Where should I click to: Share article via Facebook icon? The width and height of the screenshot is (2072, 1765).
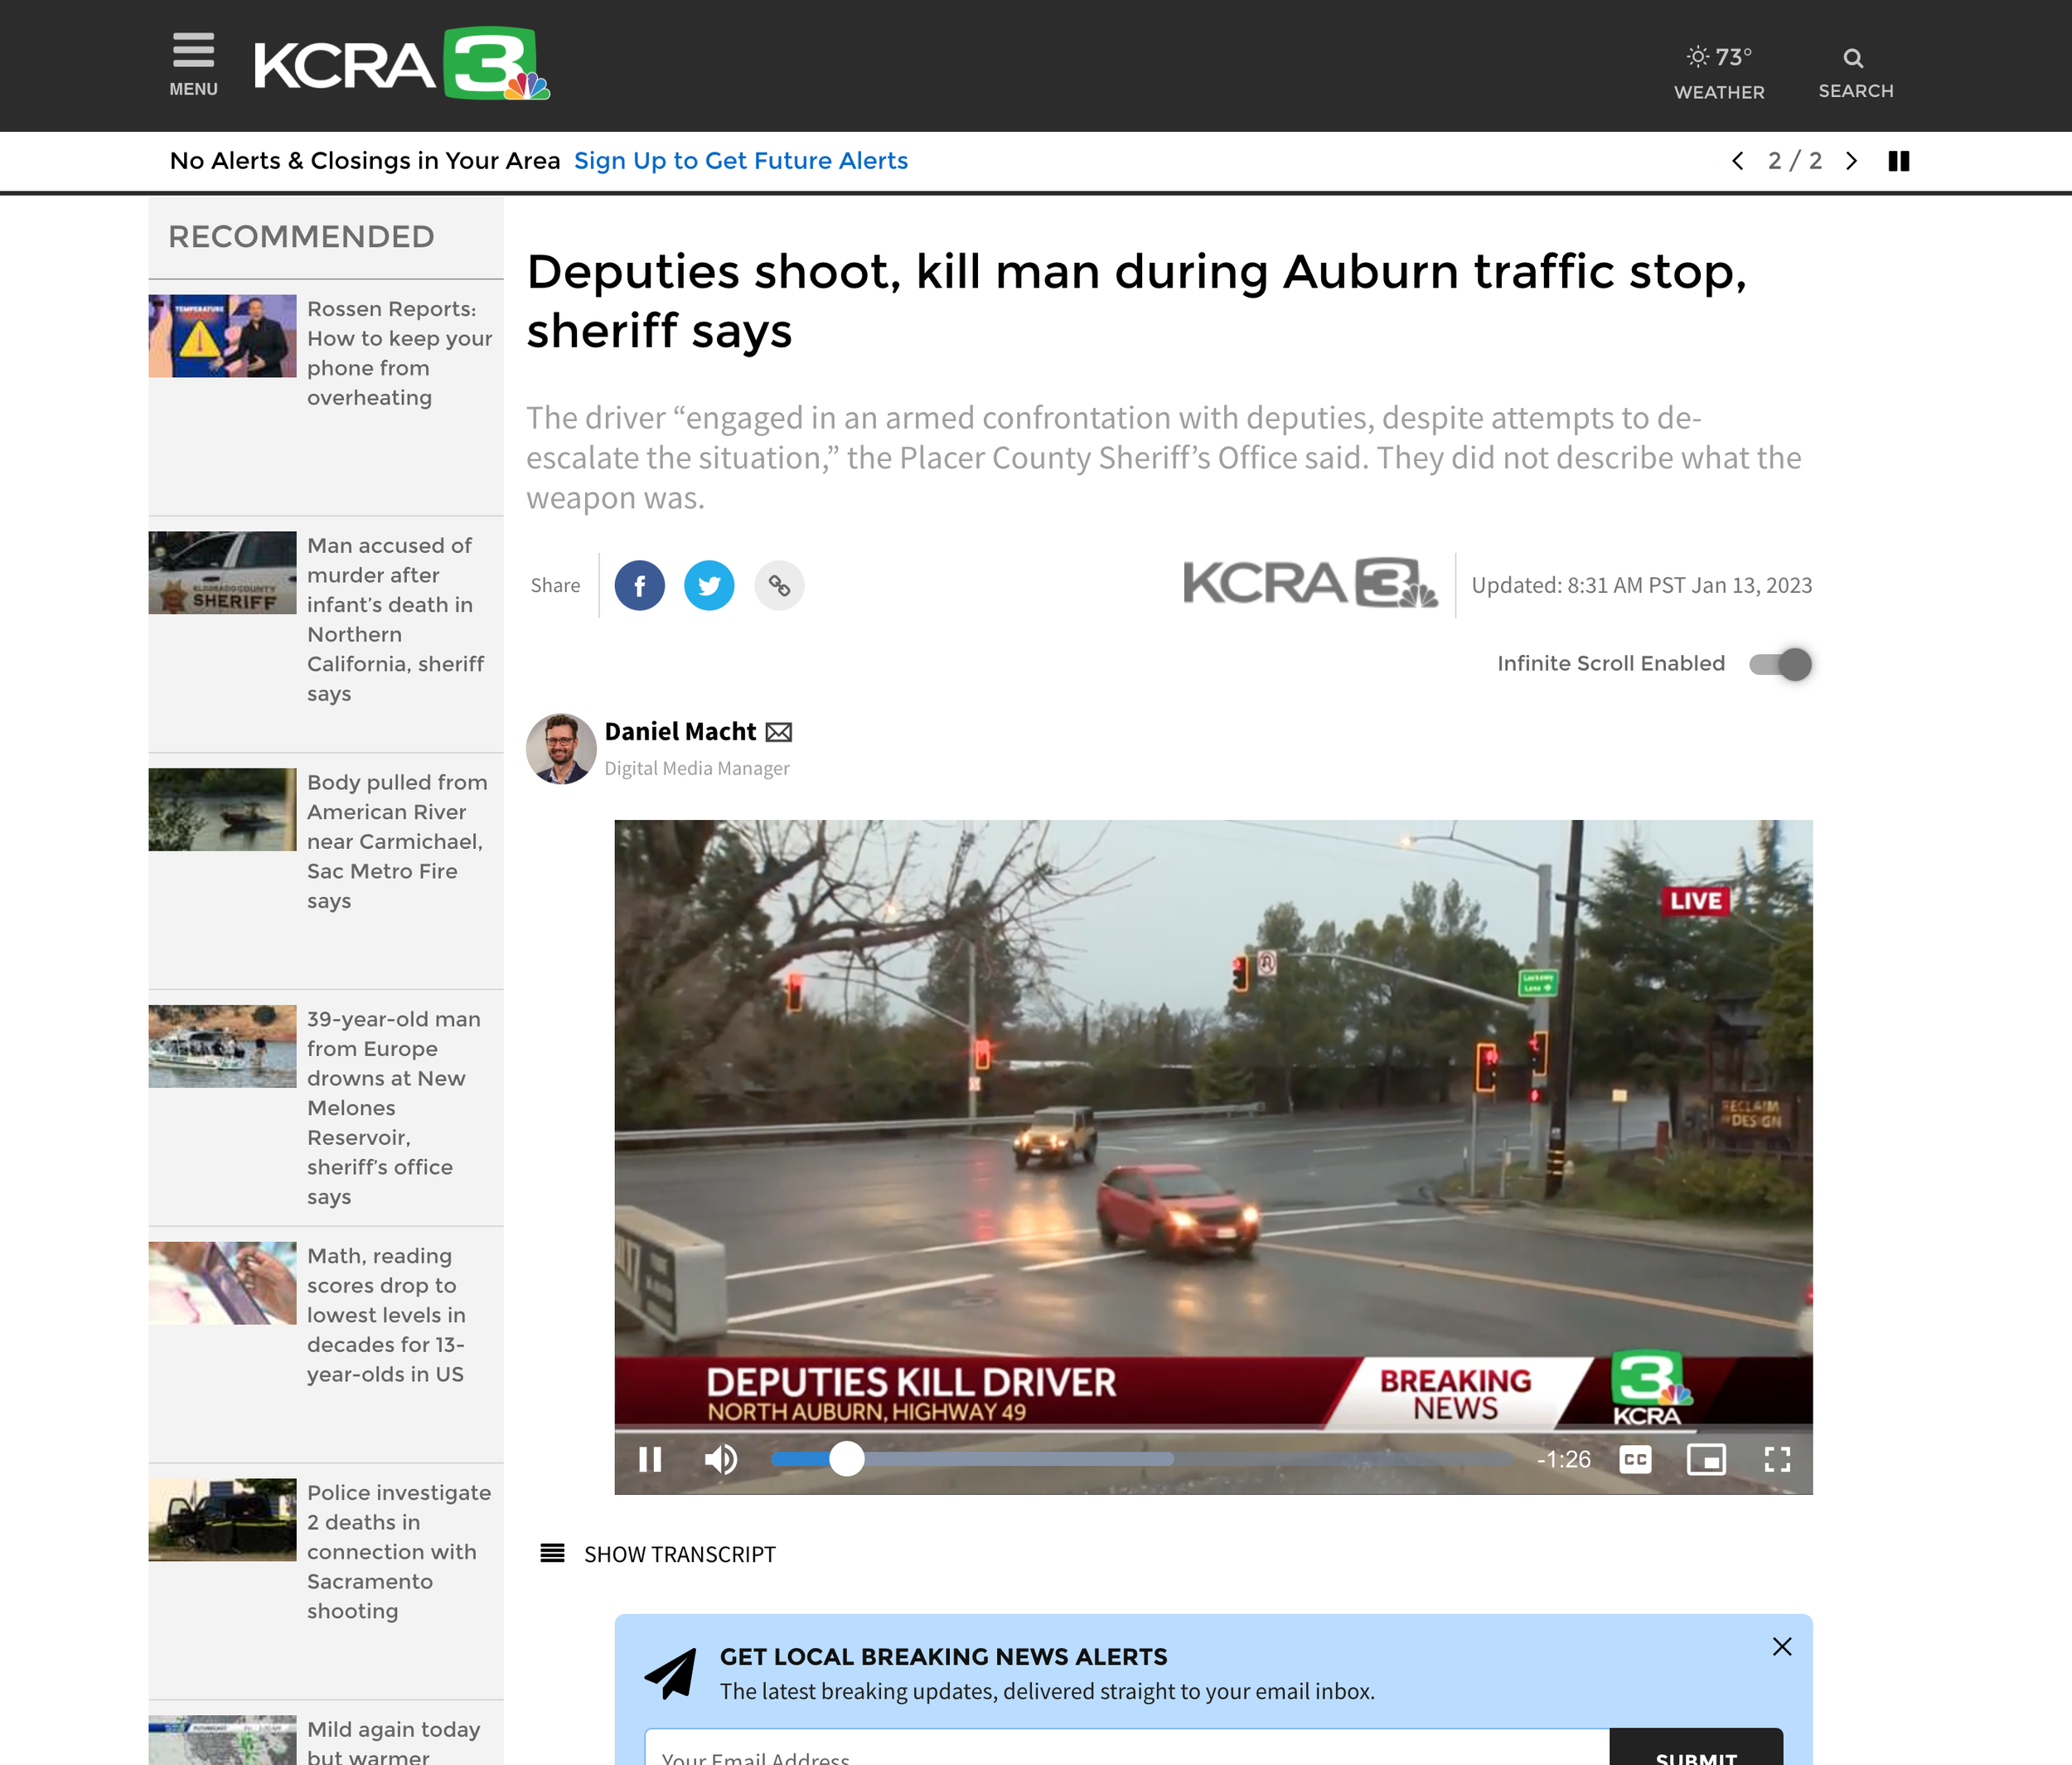[640, 585]
